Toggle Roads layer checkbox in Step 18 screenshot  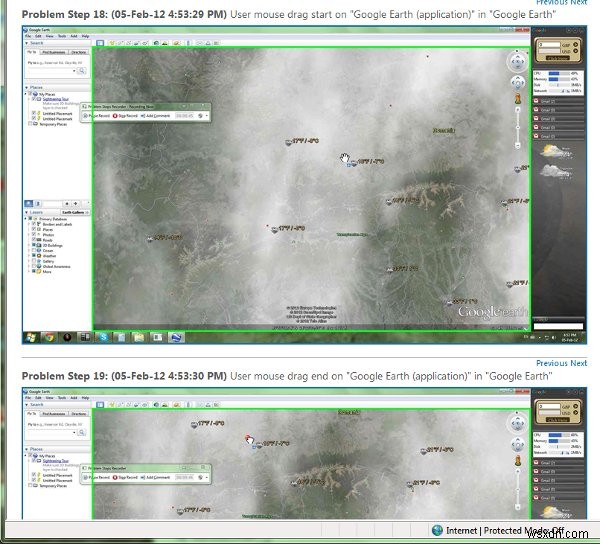pos(34,239)
